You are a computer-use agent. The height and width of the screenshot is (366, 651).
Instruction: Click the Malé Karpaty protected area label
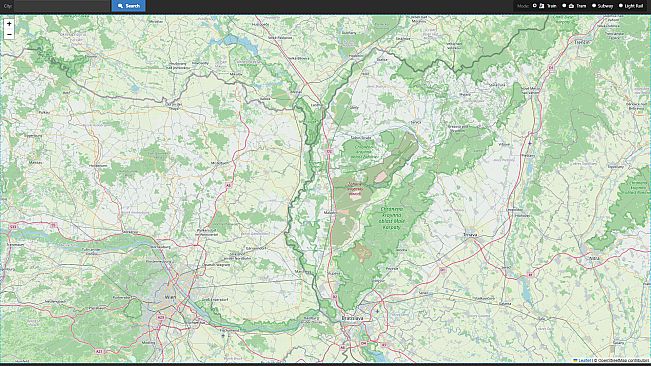pos(391,218)
